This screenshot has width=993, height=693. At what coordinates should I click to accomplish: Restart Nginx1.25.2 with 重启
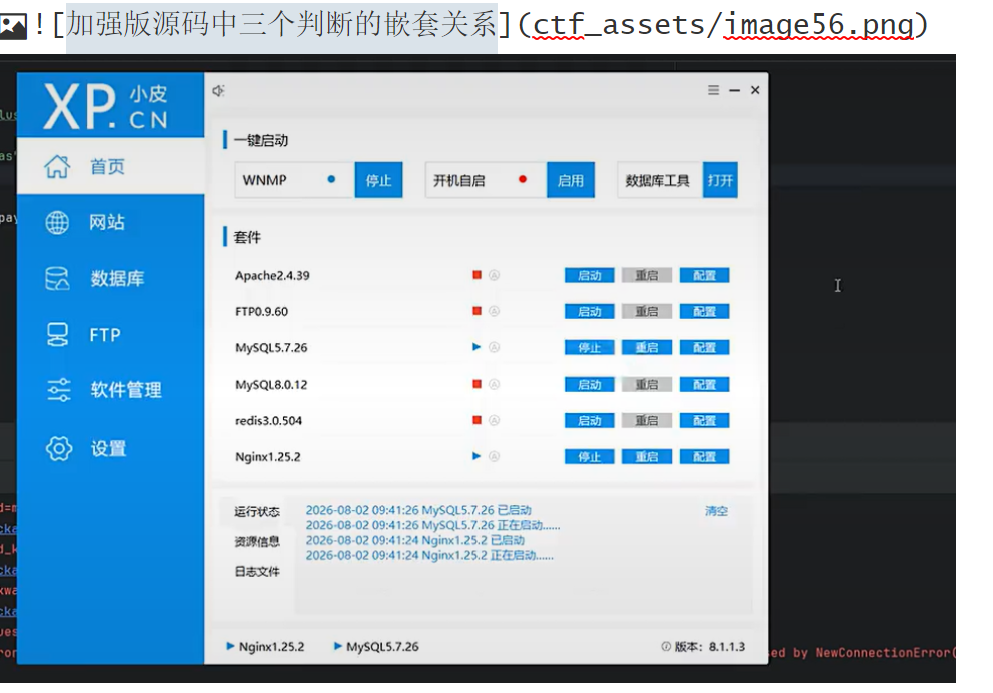pyautogui.click(x=647, y=457)
